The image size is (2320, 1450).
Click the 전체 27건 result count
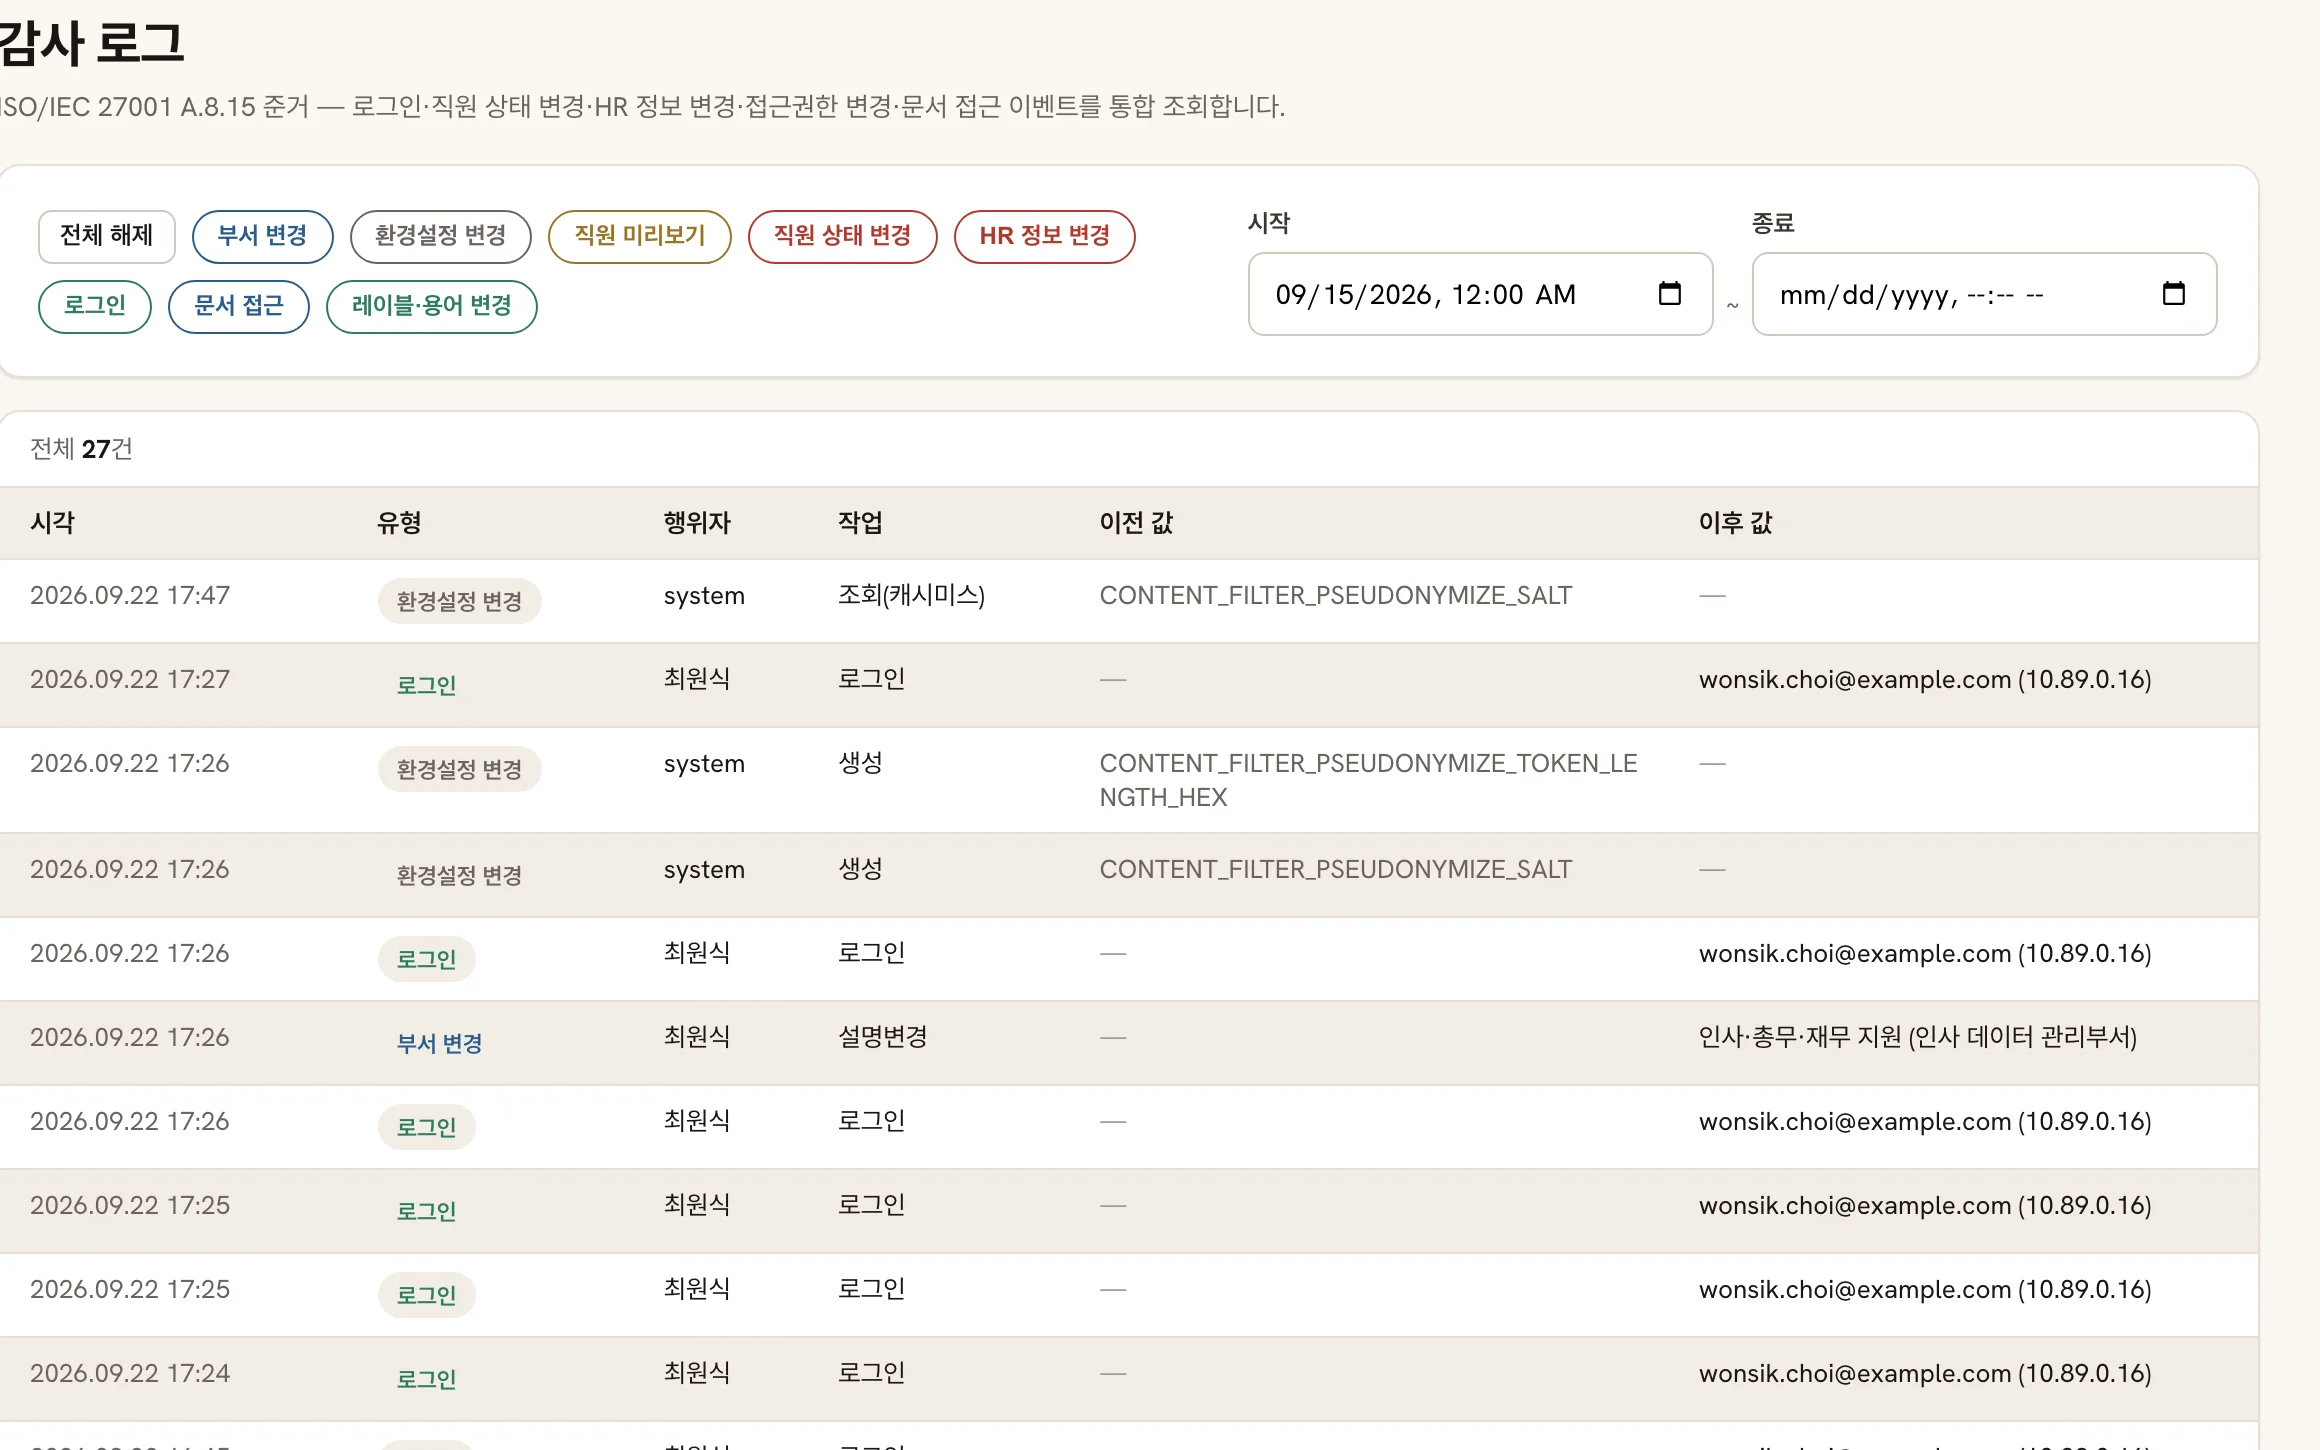[81, 449]
